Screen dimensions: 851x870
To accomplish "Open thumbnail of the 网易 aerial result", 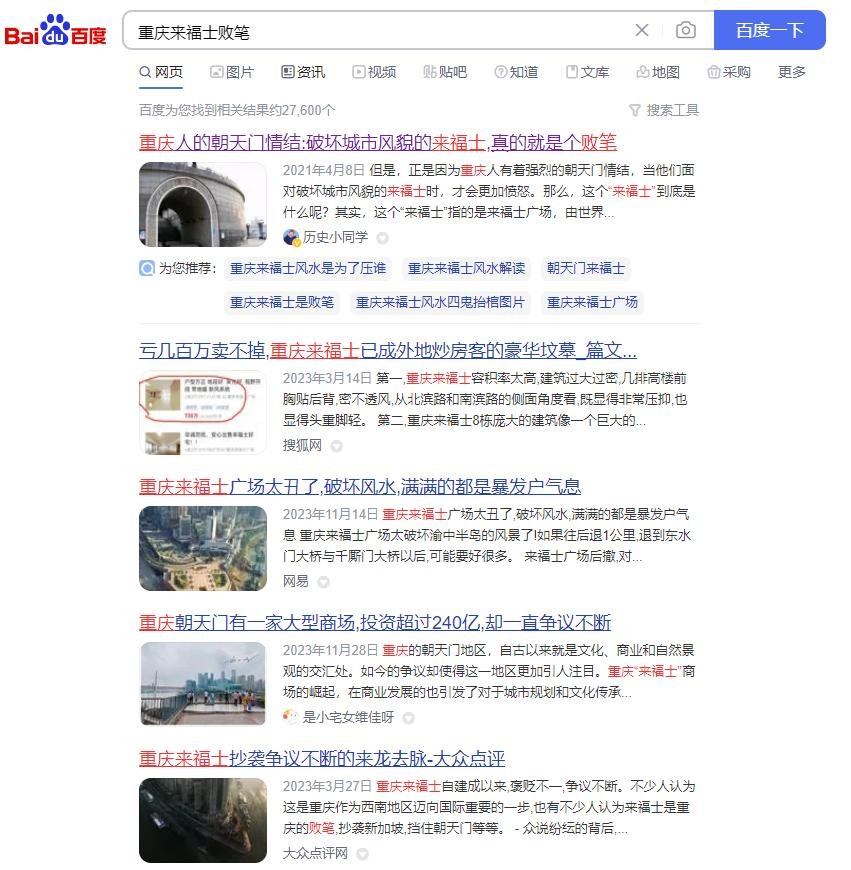I will [203, 547].
